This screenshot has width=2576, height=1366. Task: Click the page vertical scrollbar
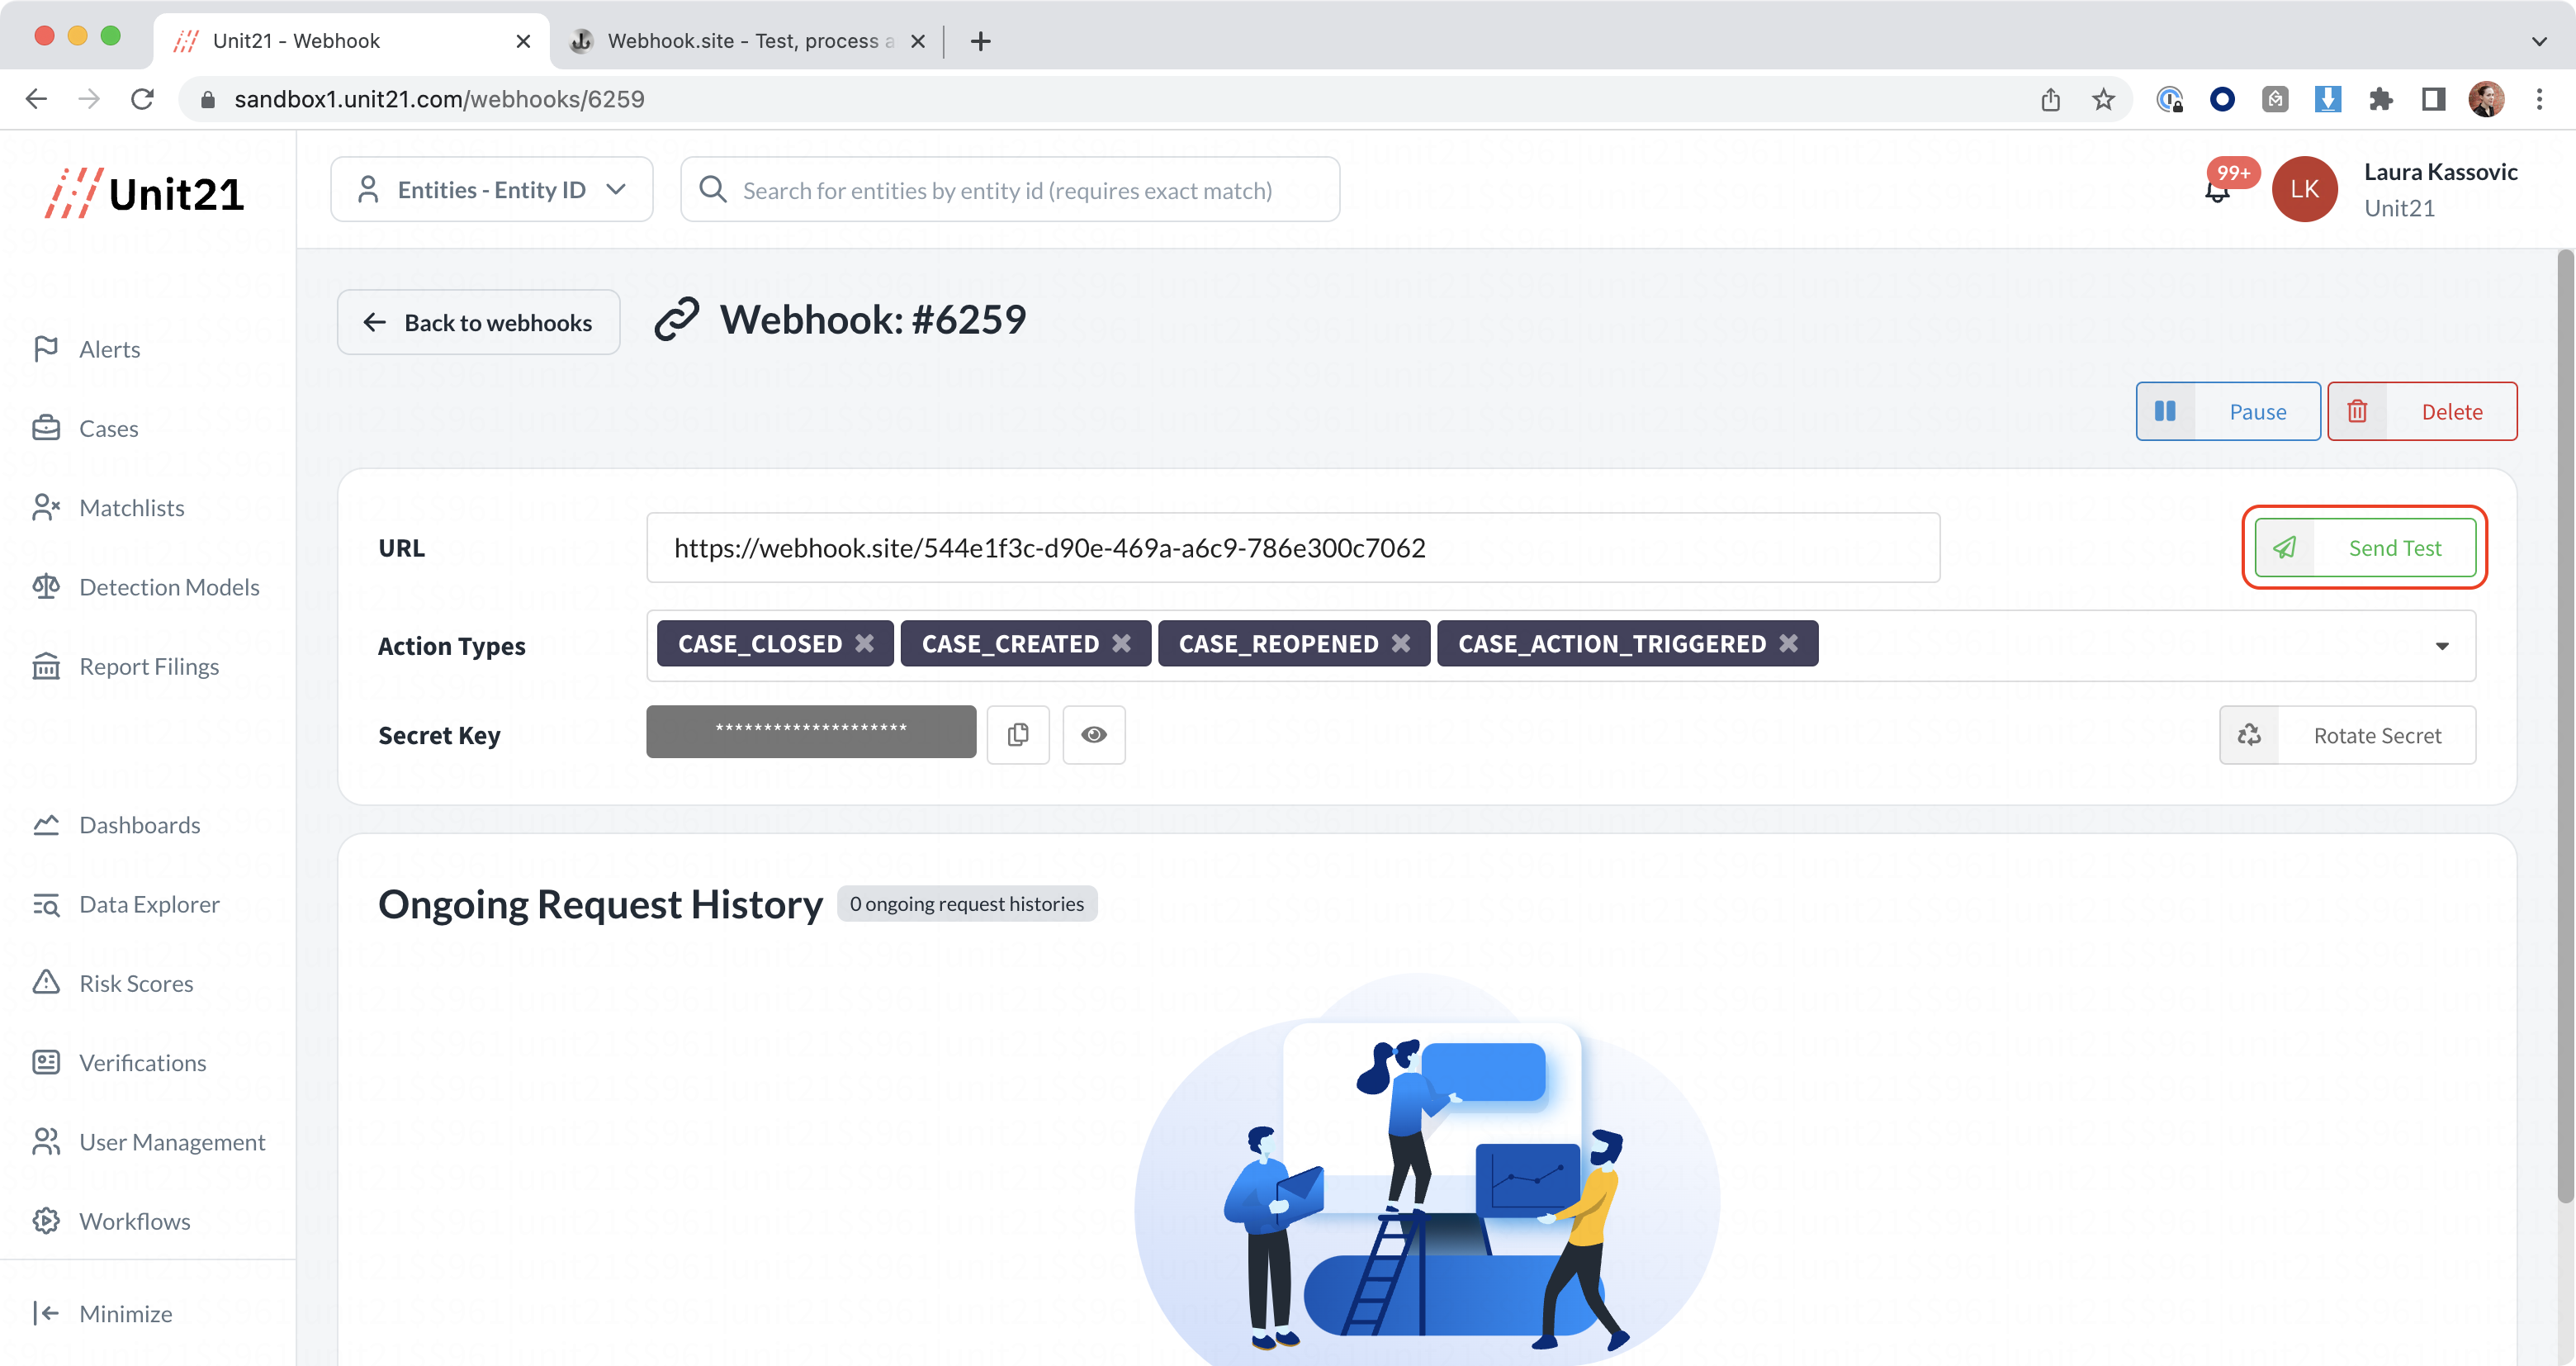(x=2564, y=730)
